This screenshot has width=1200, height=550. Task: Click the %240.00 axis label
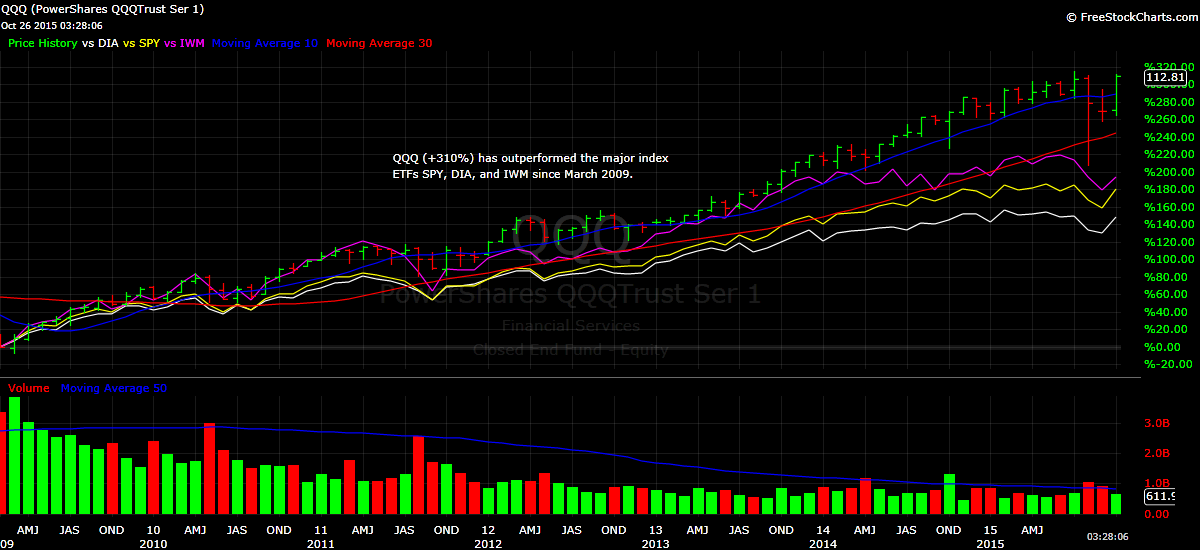click(1169, 137)
